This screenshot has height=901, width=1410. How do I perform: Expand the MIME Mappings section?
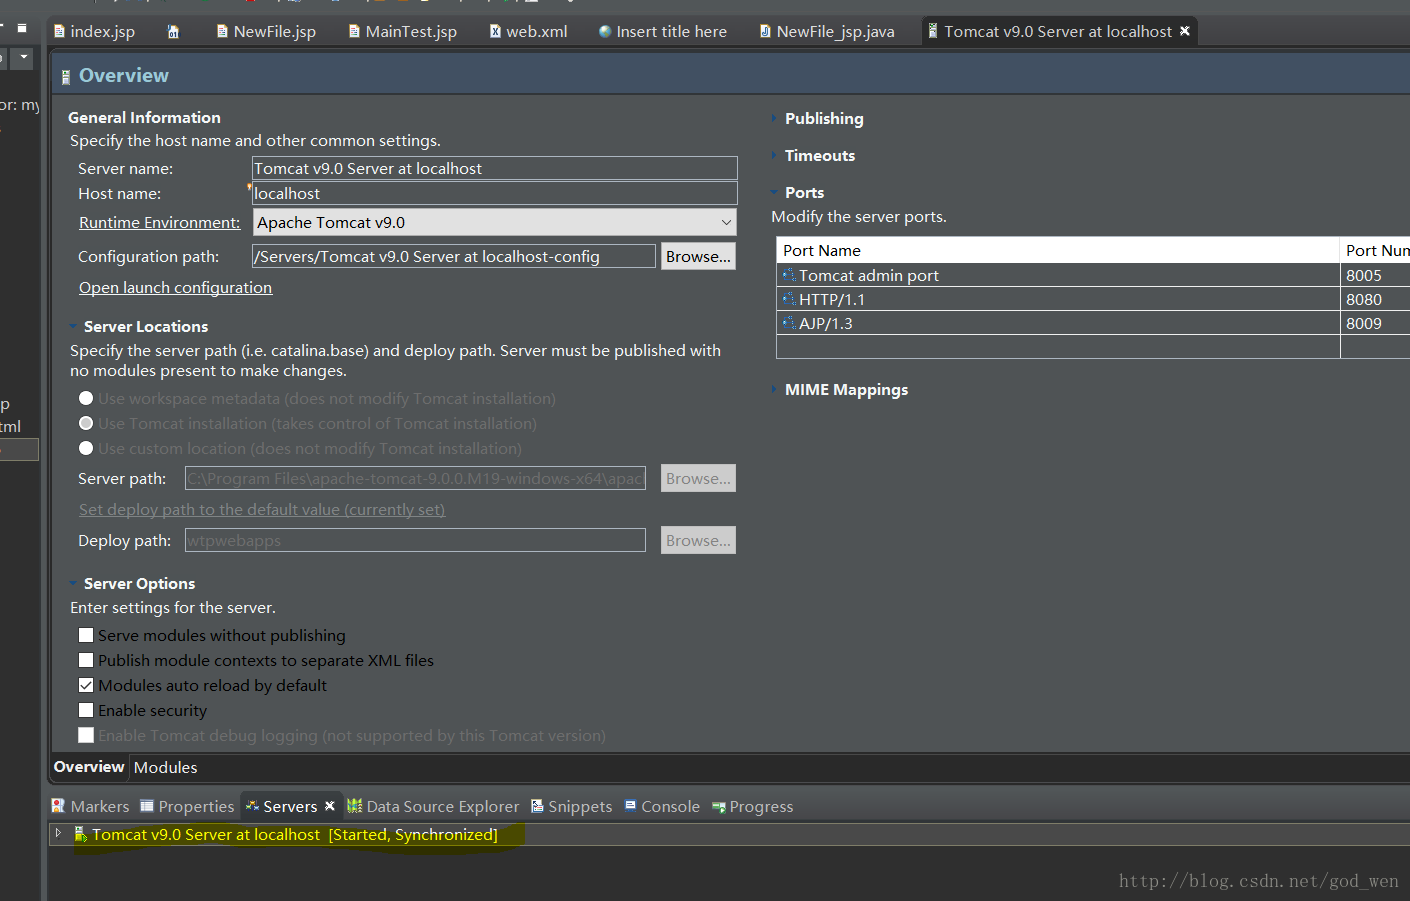[x=774, y=390]
